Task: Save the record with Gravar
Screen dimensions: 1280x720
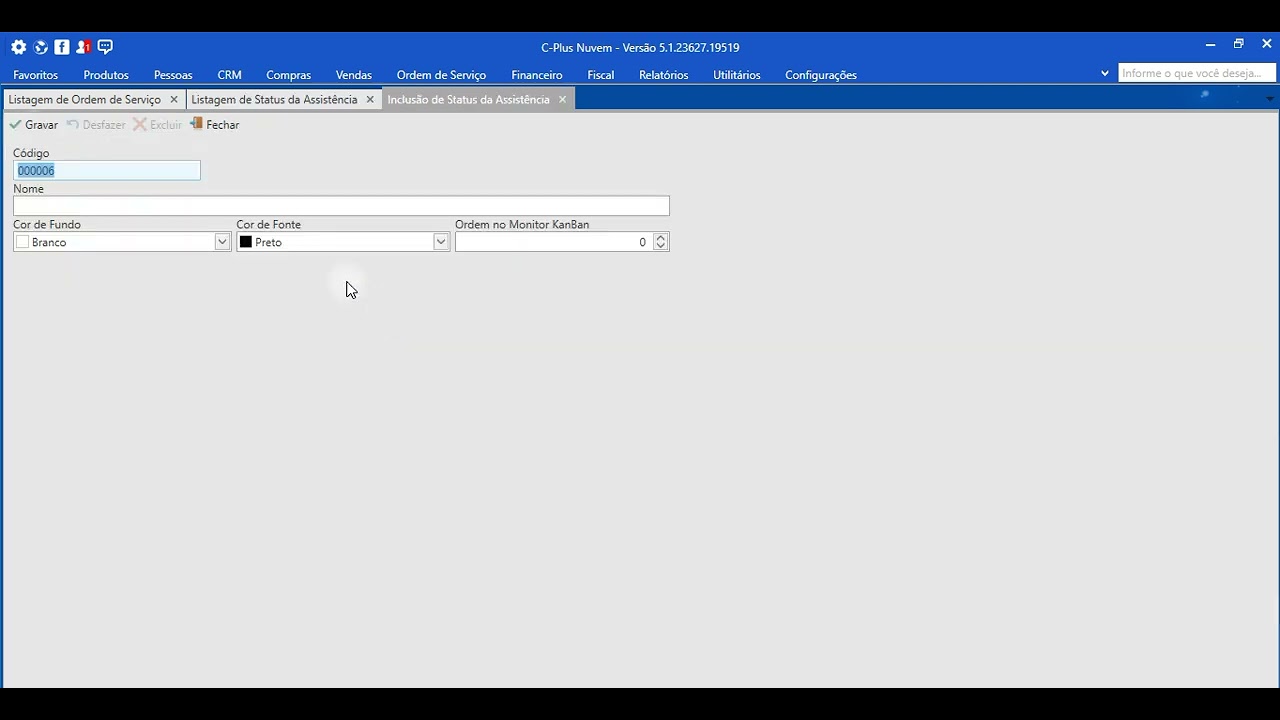Action: coord(34,125)
